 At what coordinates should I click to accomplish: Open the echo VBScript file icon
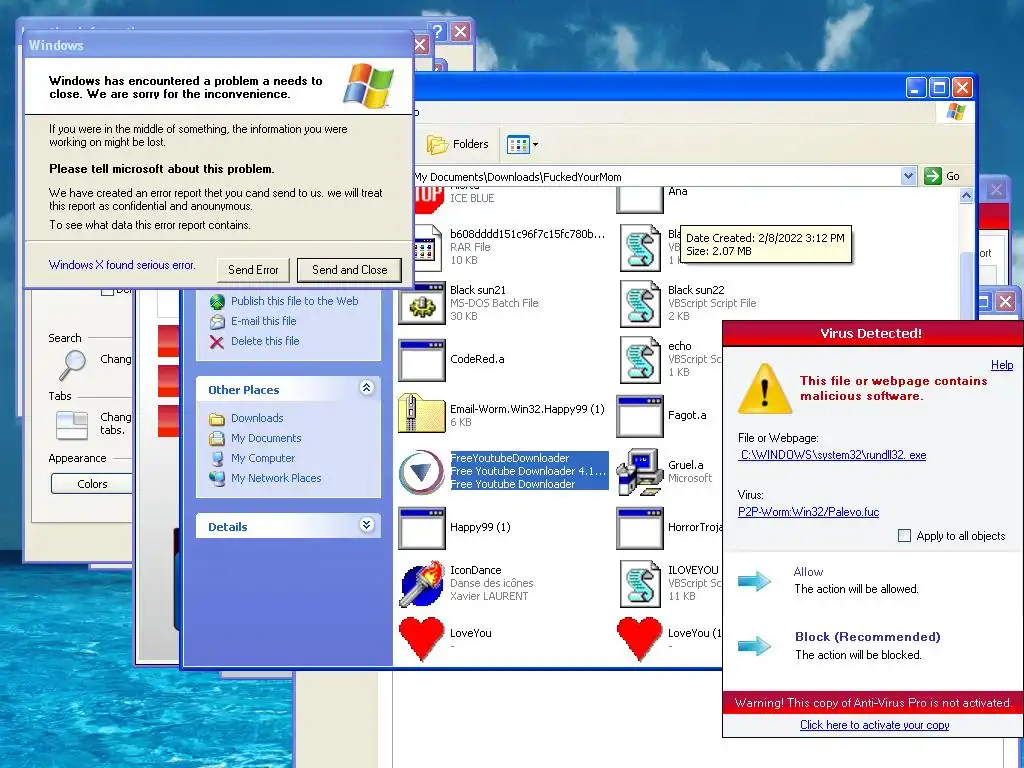640,359
